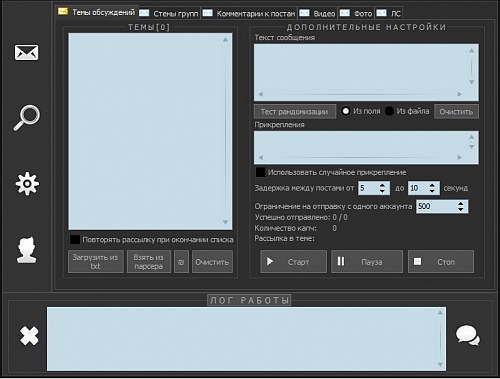The image size is (500, 379).
Task: Switch to the Стены групп tab
Action: [169, 13]
